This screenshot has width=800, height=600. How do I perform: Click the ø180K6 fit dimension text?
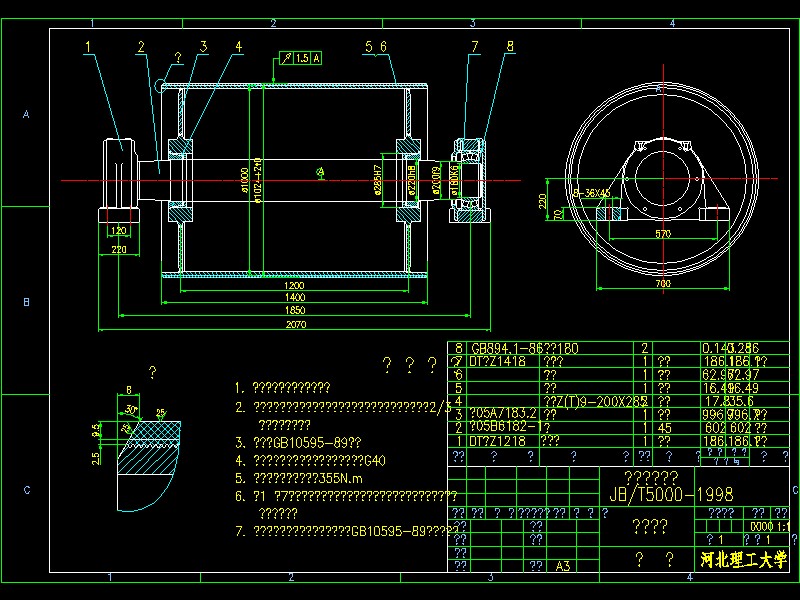click(454, 180)
